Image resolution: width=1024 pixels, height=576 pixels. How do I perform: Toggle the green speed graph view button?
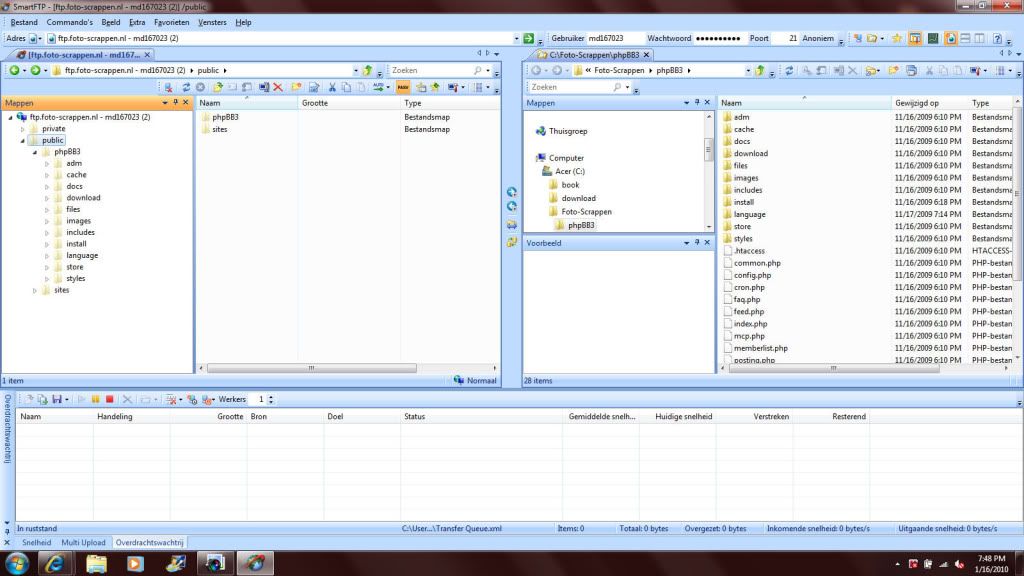coord(933,39)
